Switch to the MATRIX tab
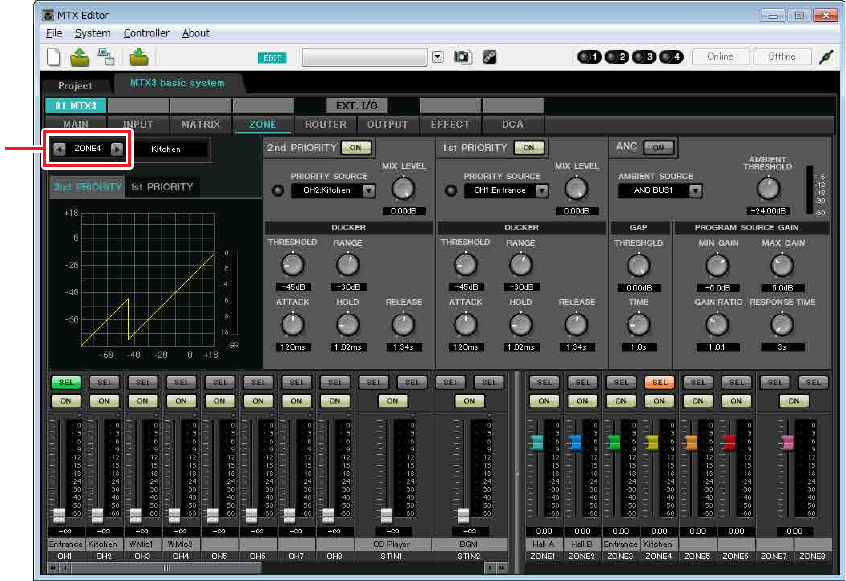The height and width of the screenshot is (581, 846). pyautogui.click(x=201, y=125)
